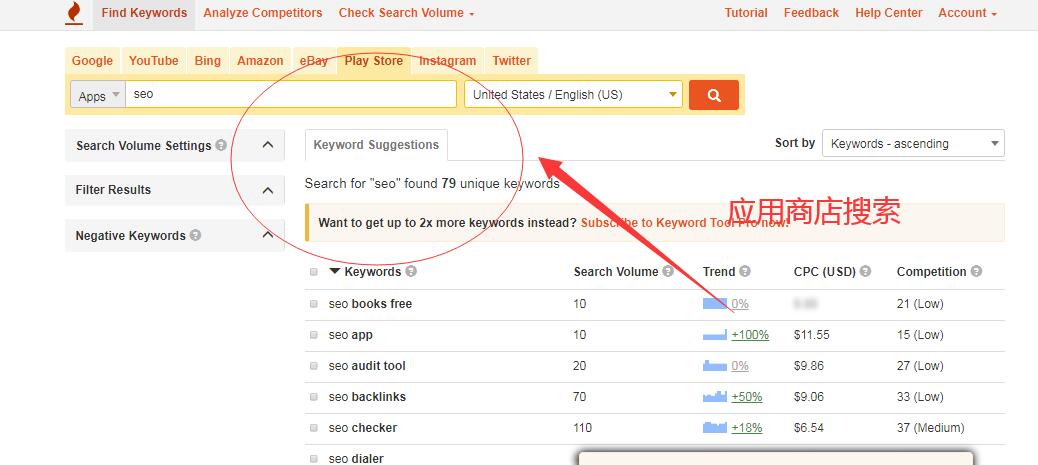1038x465 pixels.
Task: Click the +50% trend link for seo backlinks
Action: click(747, 397)
